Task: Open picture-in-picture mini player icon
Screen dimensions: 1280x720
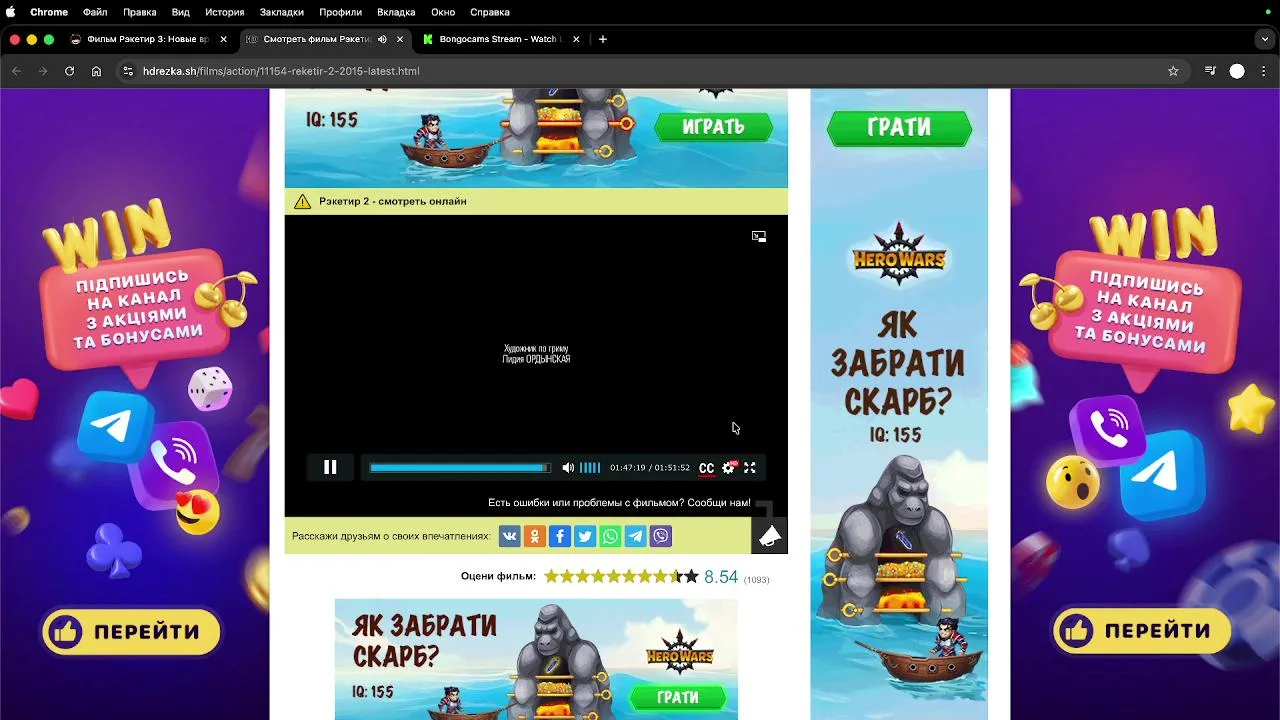Action: (x=759, y=236)
